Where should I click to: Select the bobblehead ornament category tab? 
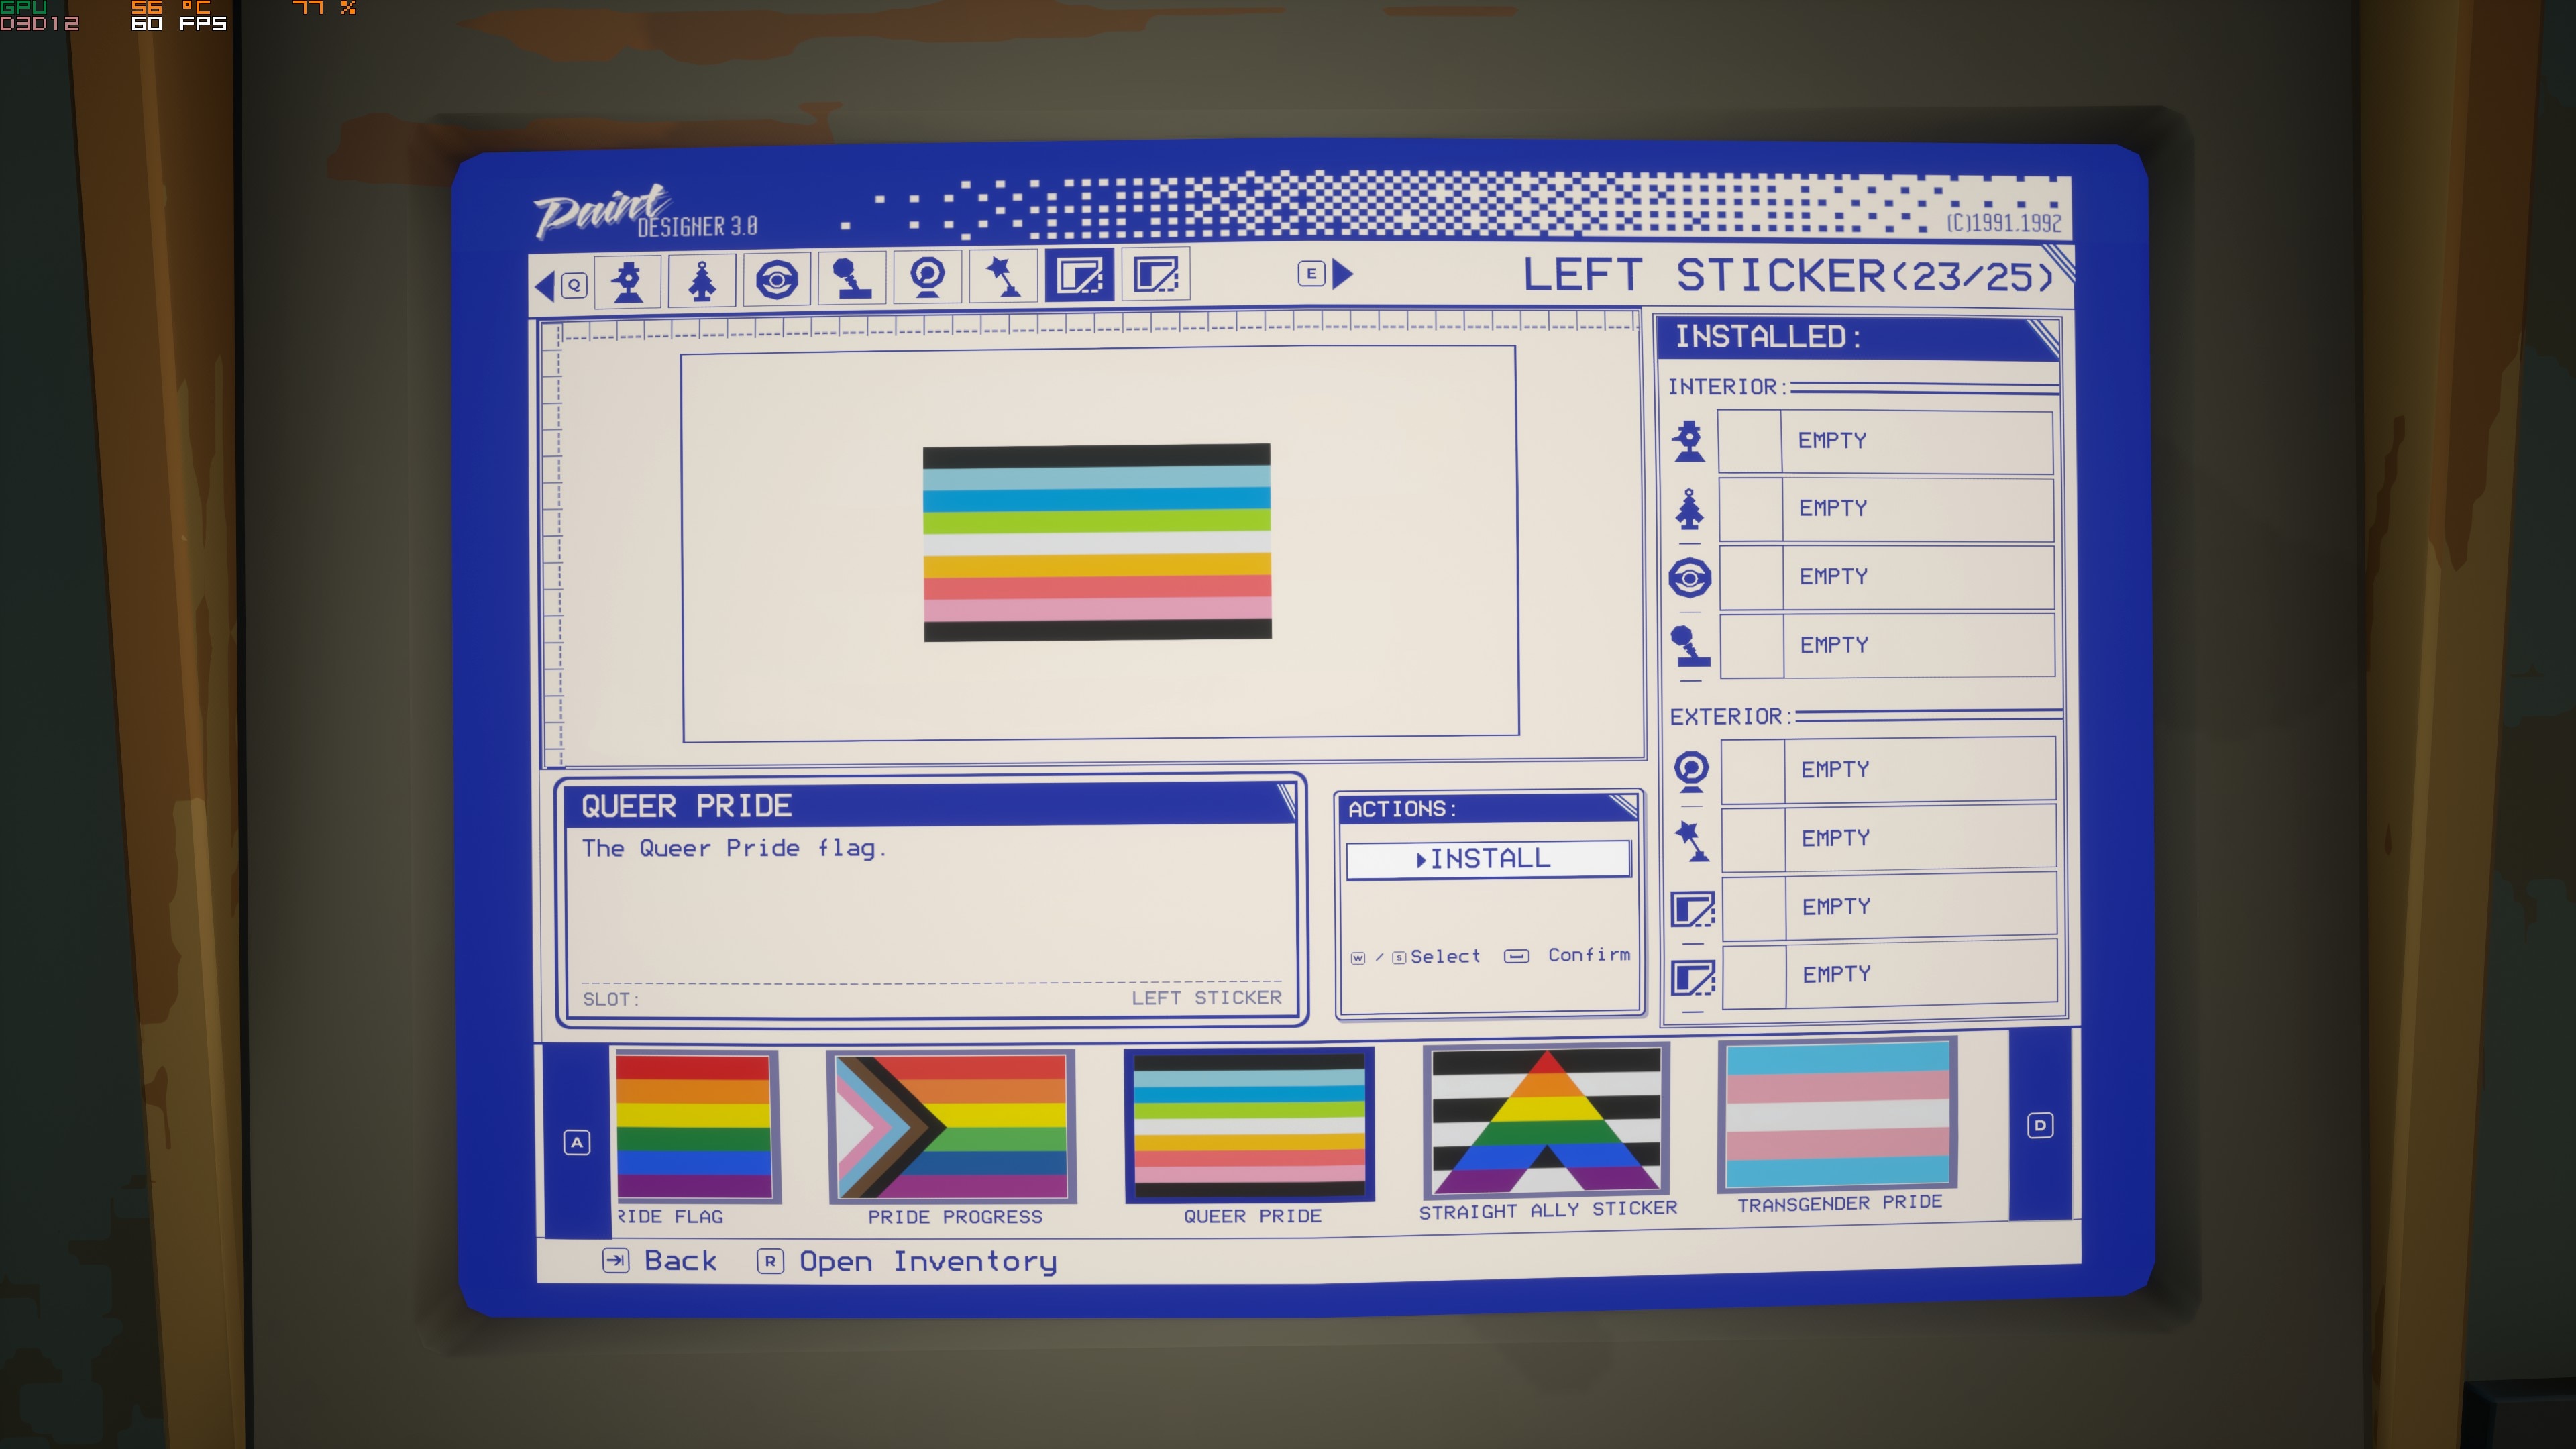click(x=628, y=280)
